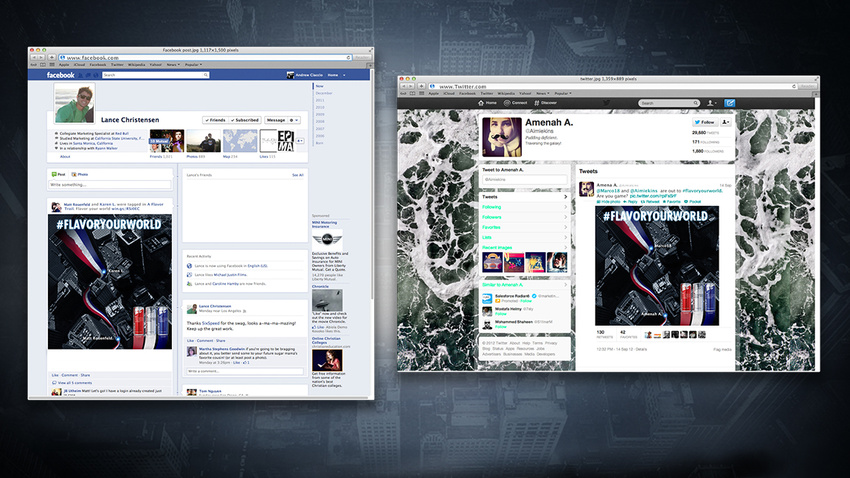Click the Tweet to Amenah A. input box
Viewport: 850px width, 478px height.
click(524, 179)
